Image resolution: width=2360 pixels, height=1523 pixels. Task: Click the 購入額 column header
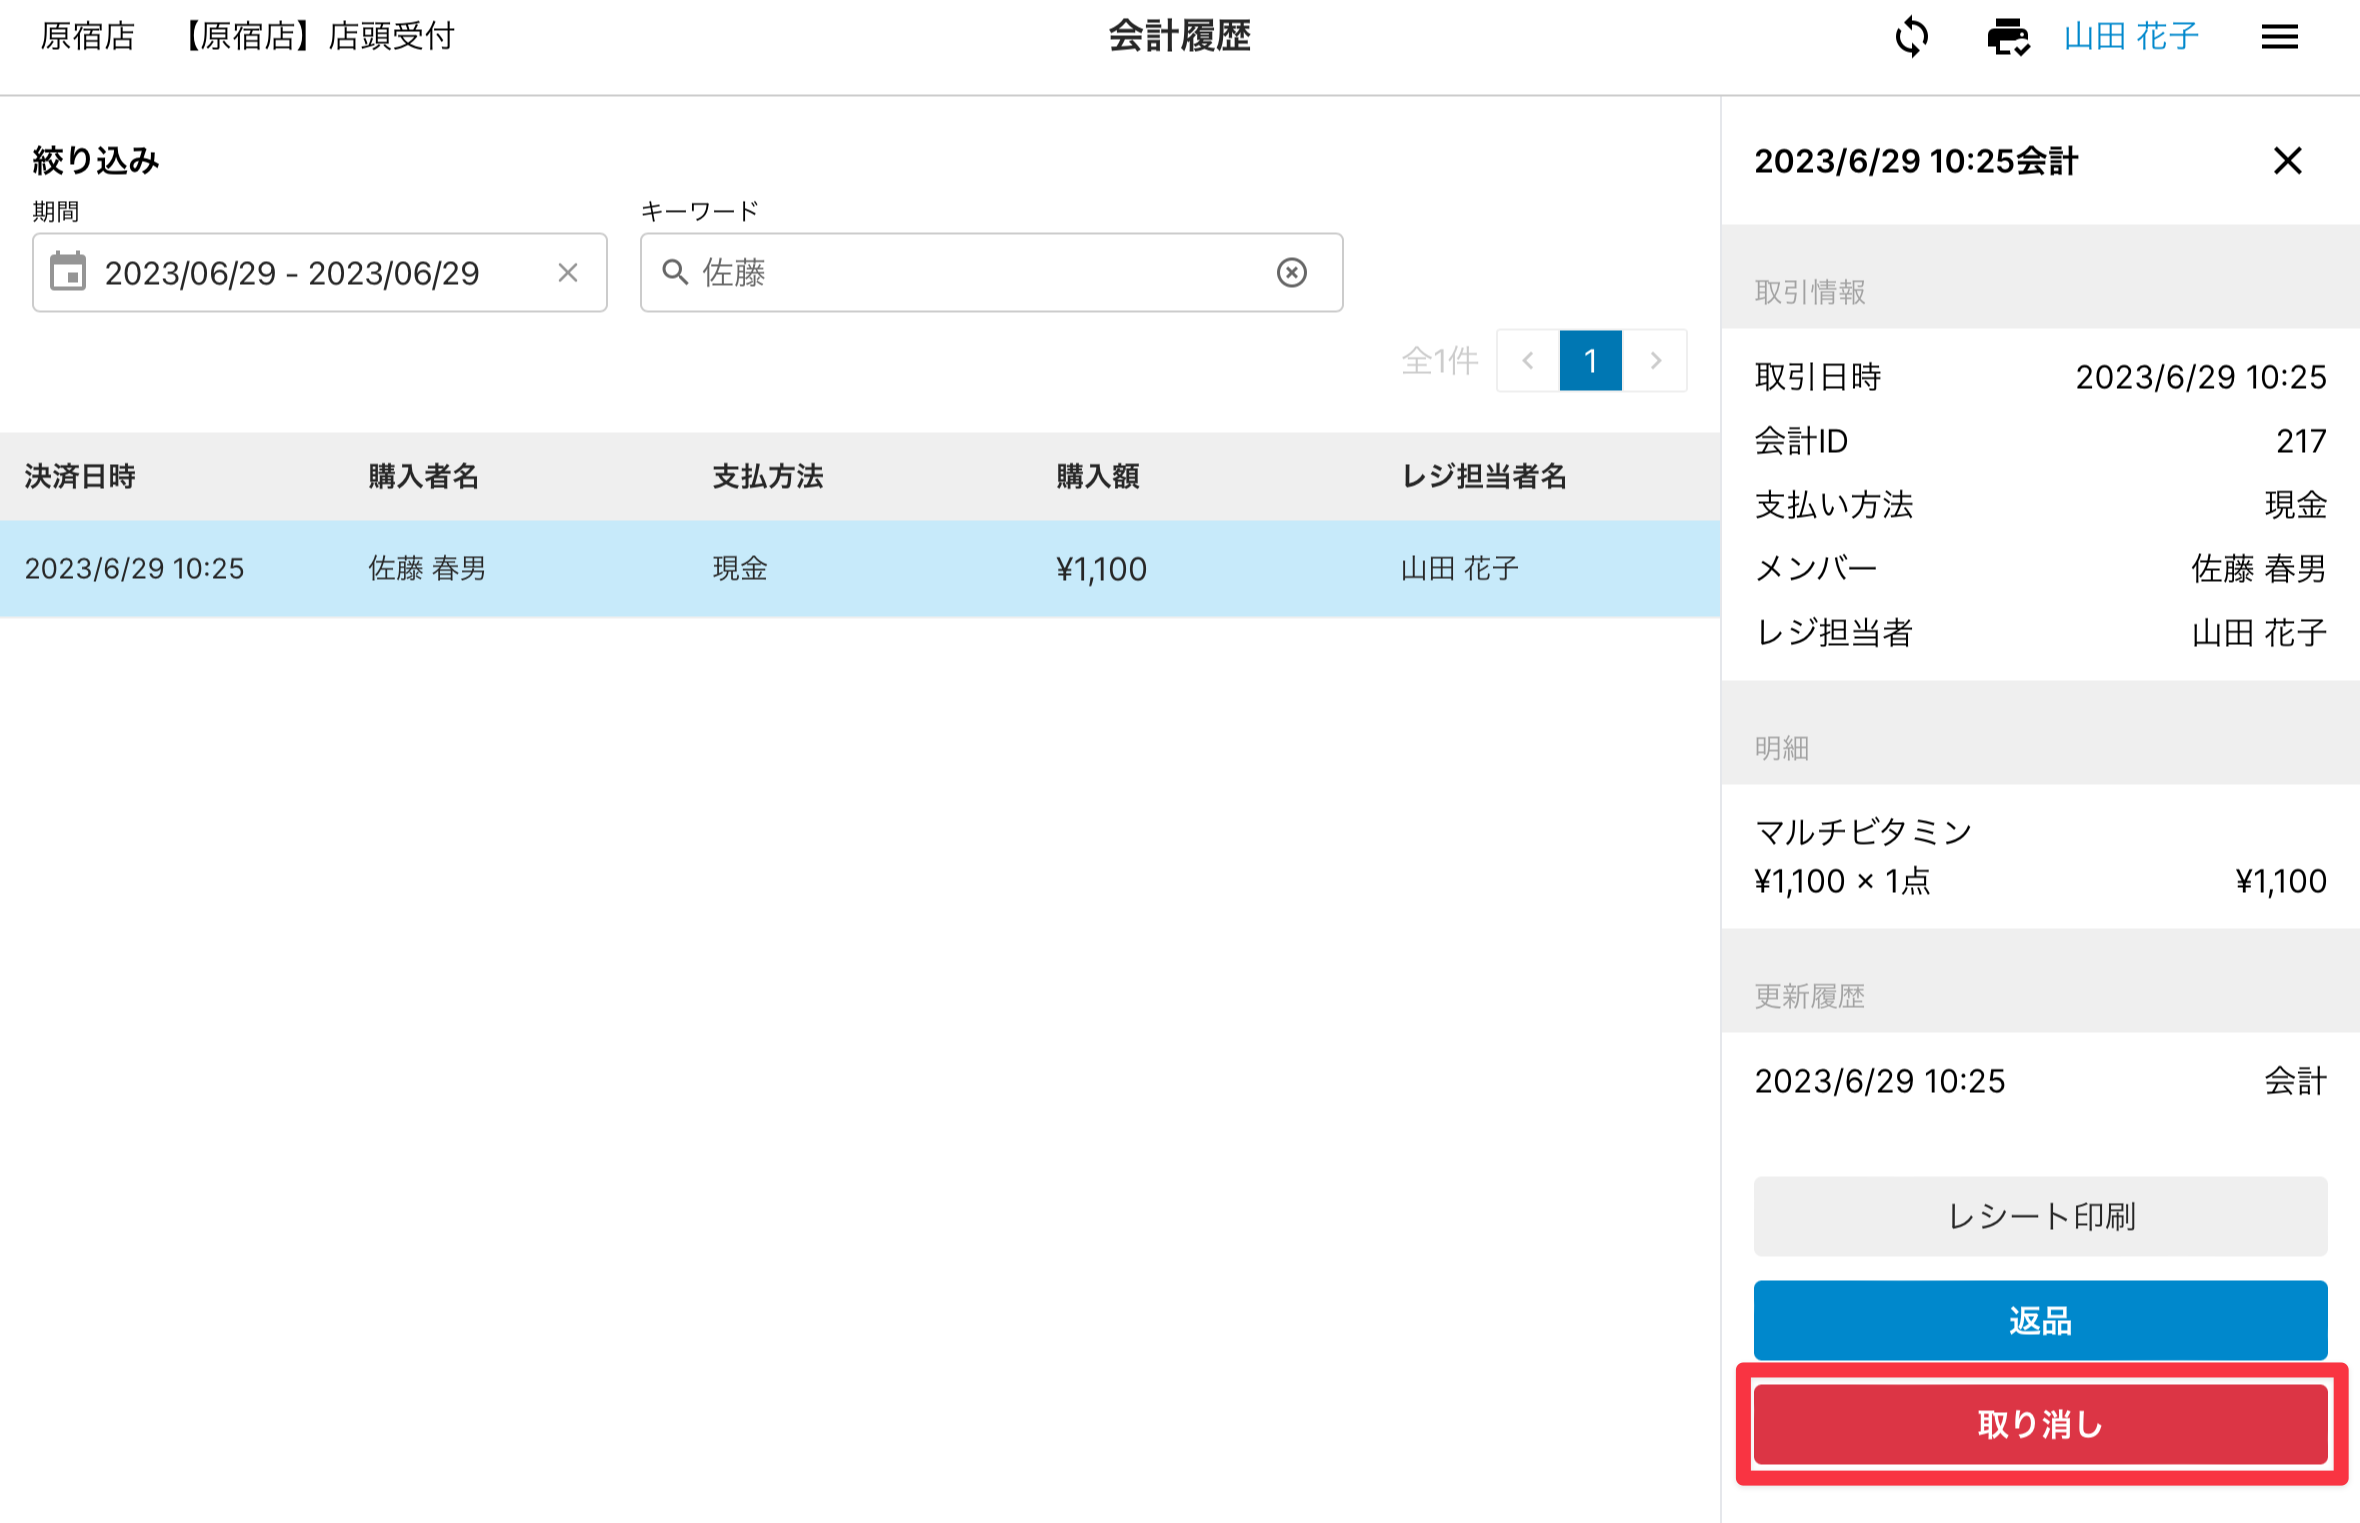[x=1098, y=476]
